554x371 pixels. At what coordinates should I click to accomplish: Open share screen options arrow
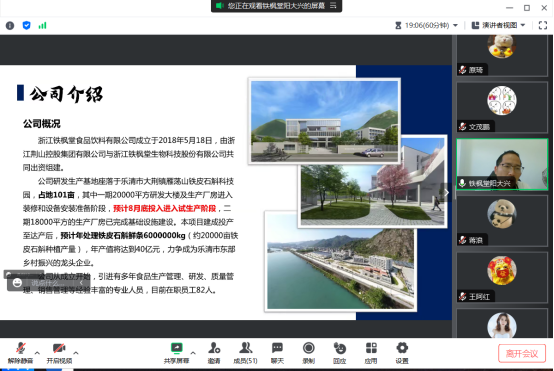tap(193, 353)
